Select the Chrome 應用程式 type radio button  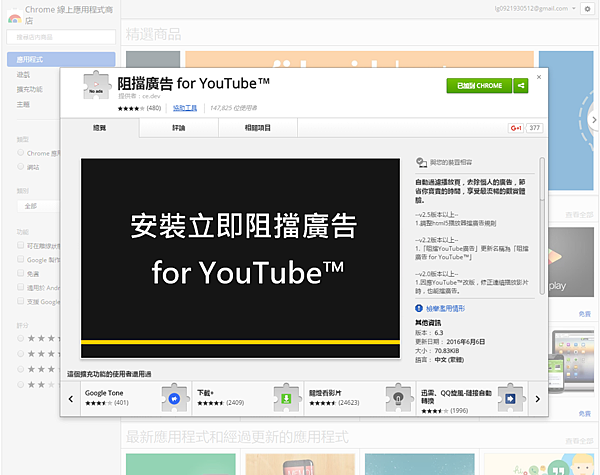coord(21,153)
